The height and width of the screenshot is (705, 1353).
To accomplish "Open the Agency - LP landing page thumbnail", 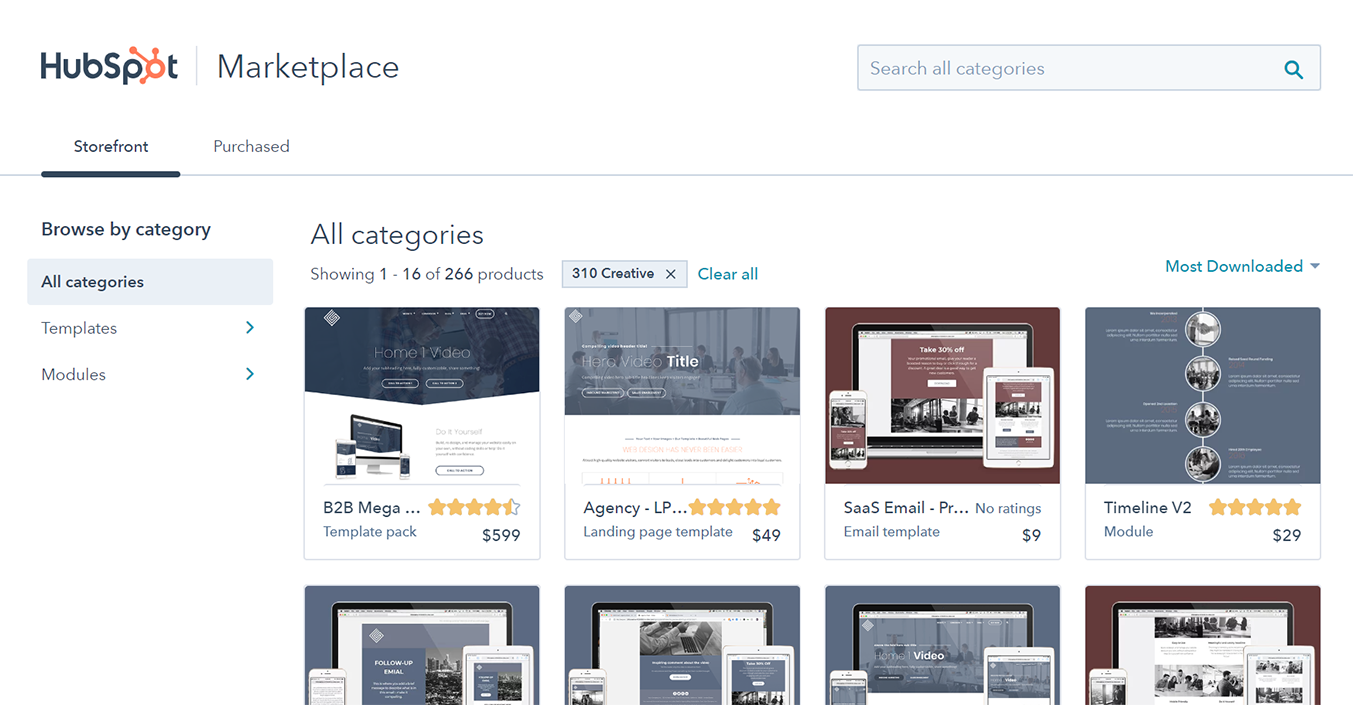I will tap(682, 396).
